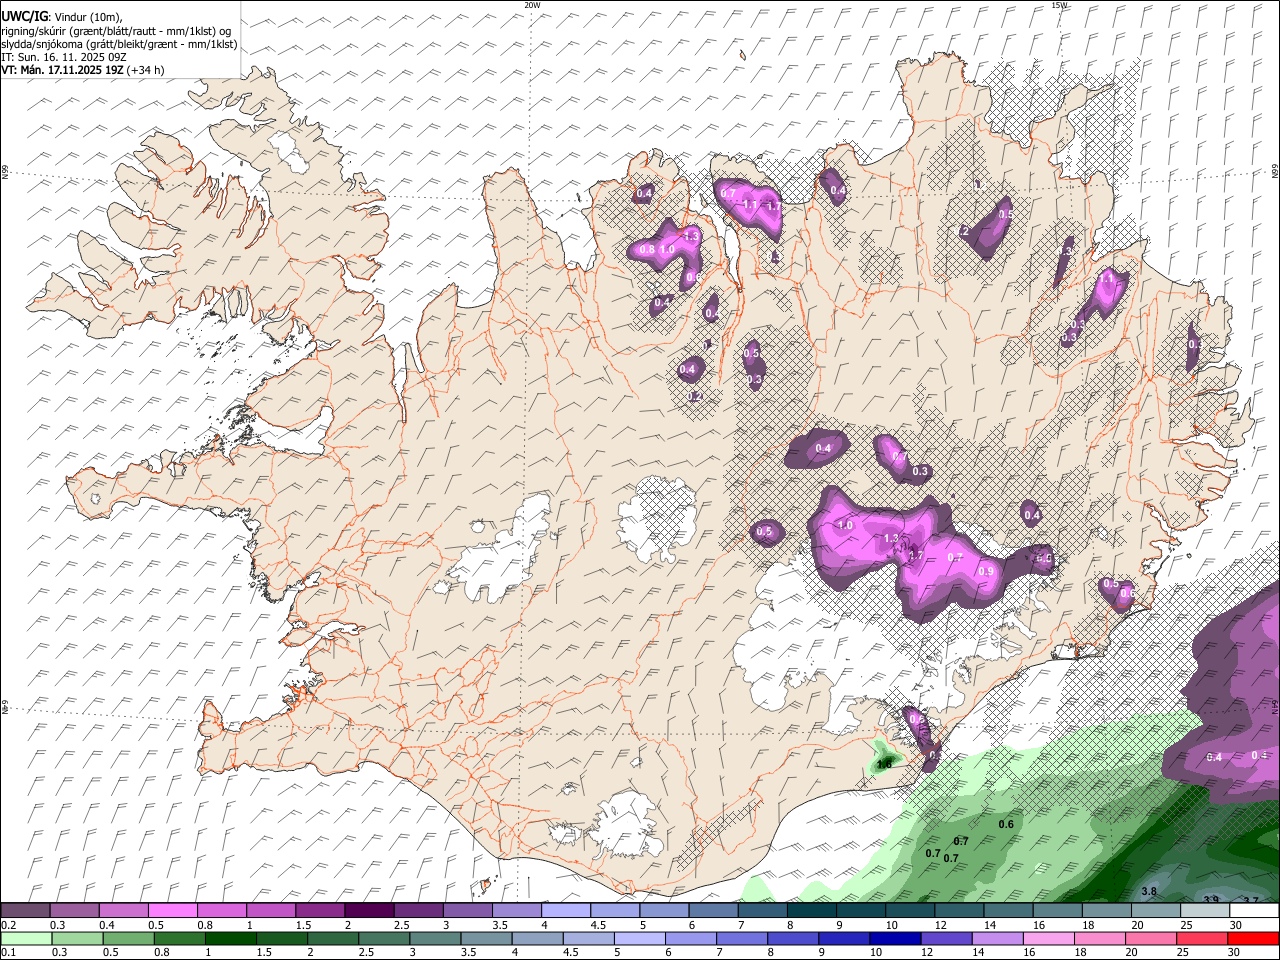Screen dimensions: 1280x960
Task: Pick snow scale swatch between 0.3 and 0.4
Action: pyautogui.click(x=75, y=911)
